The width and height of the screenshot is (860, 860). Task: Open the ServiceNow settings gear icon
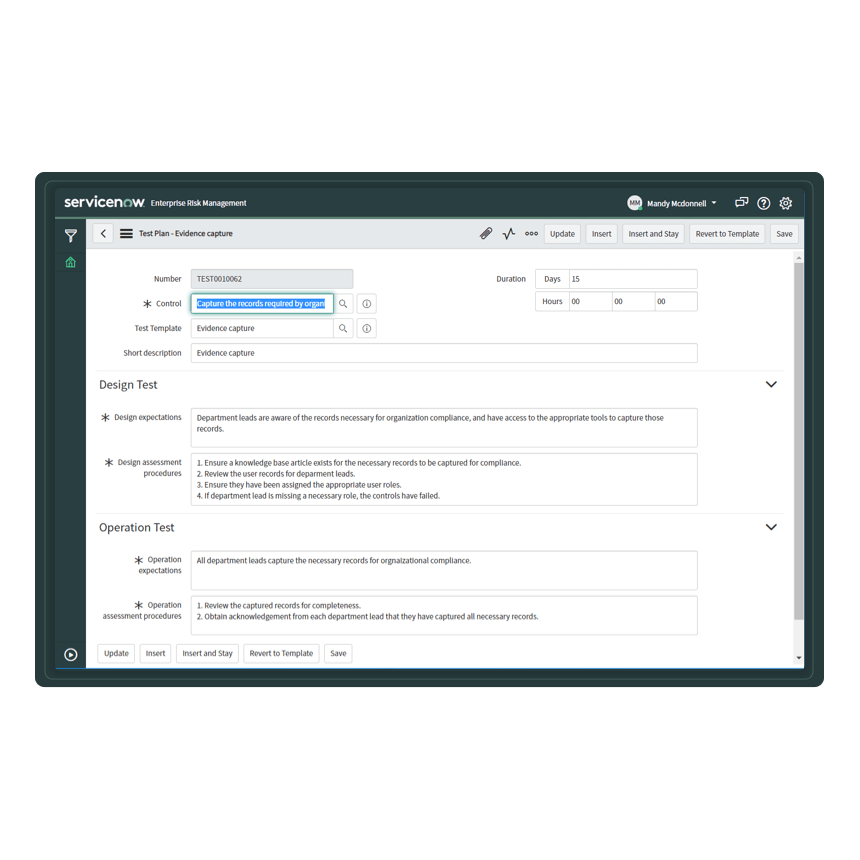point(786,202)
